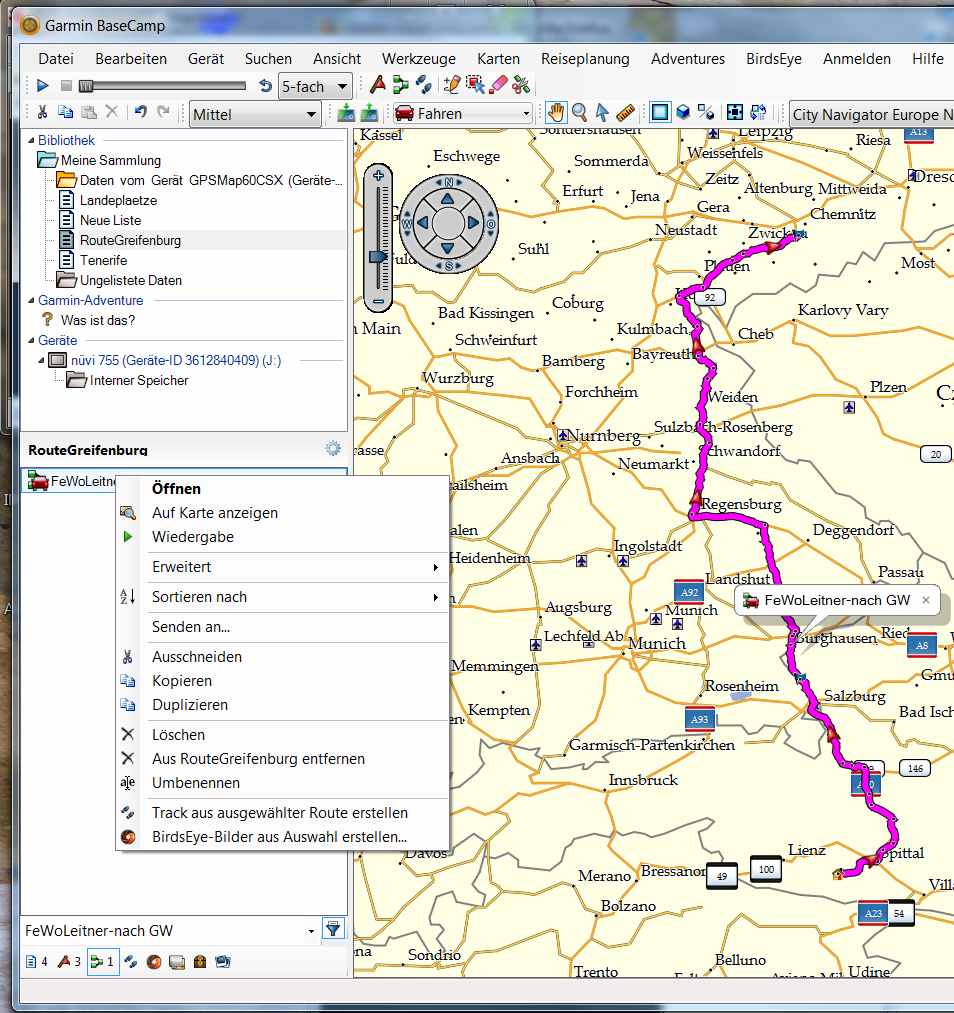
Task: Toggle the waypoints filter showing 3
Action: point(69,962)
